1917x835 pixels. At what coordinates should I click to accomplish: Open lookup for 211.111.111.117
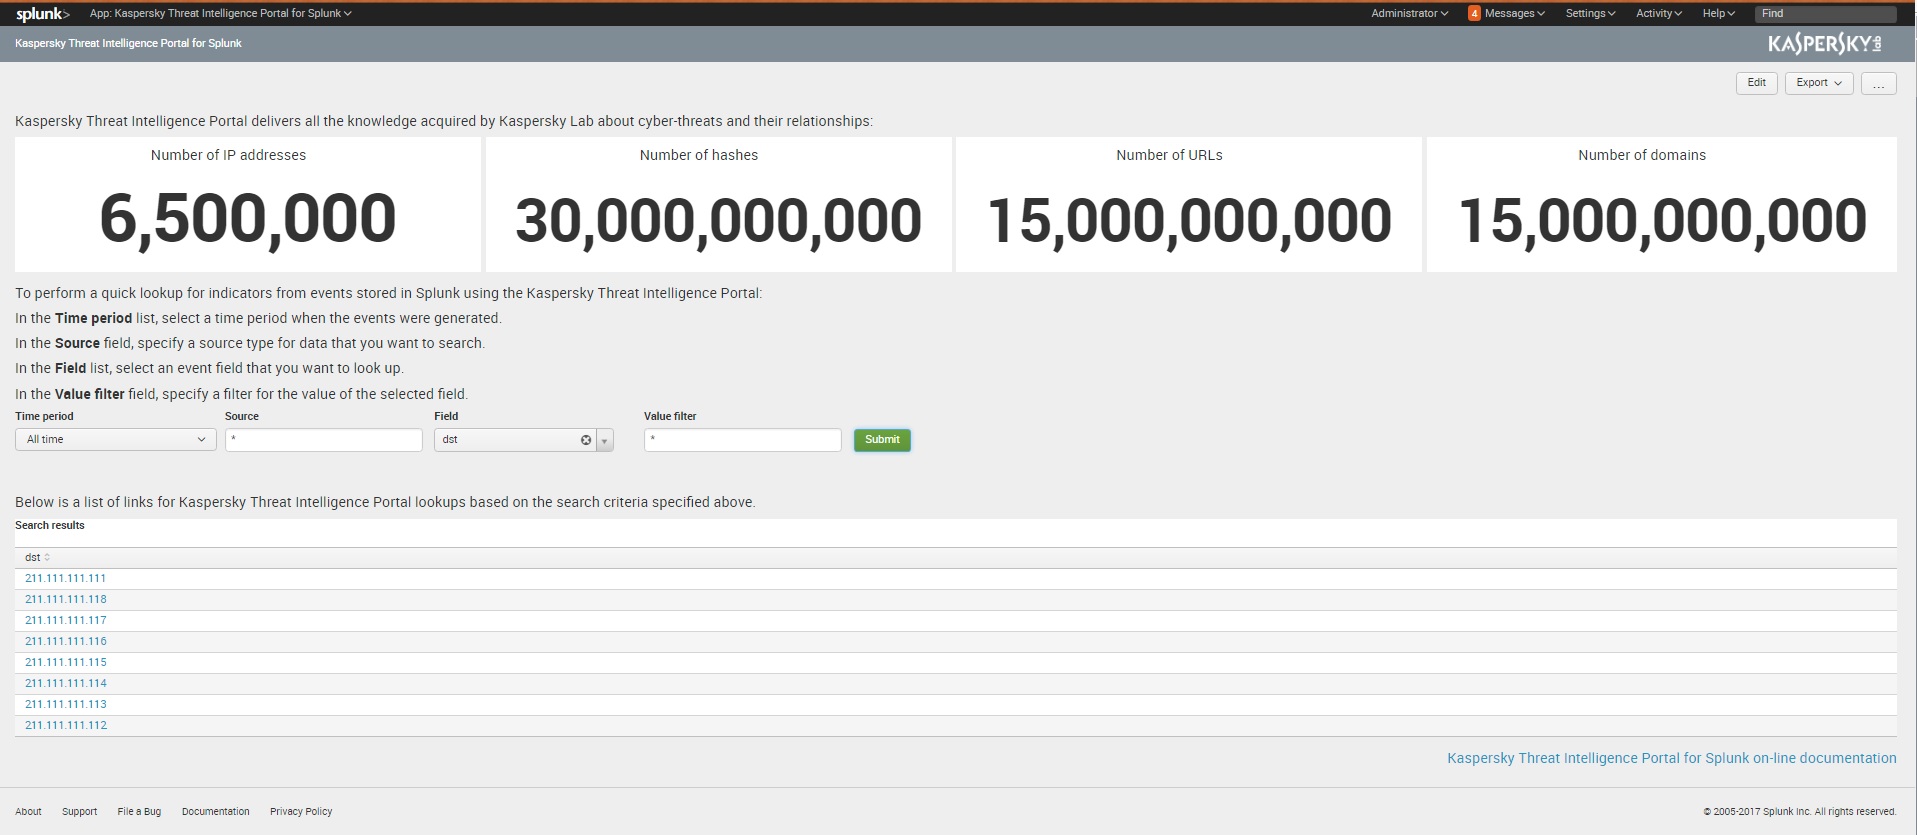(66, 621)
